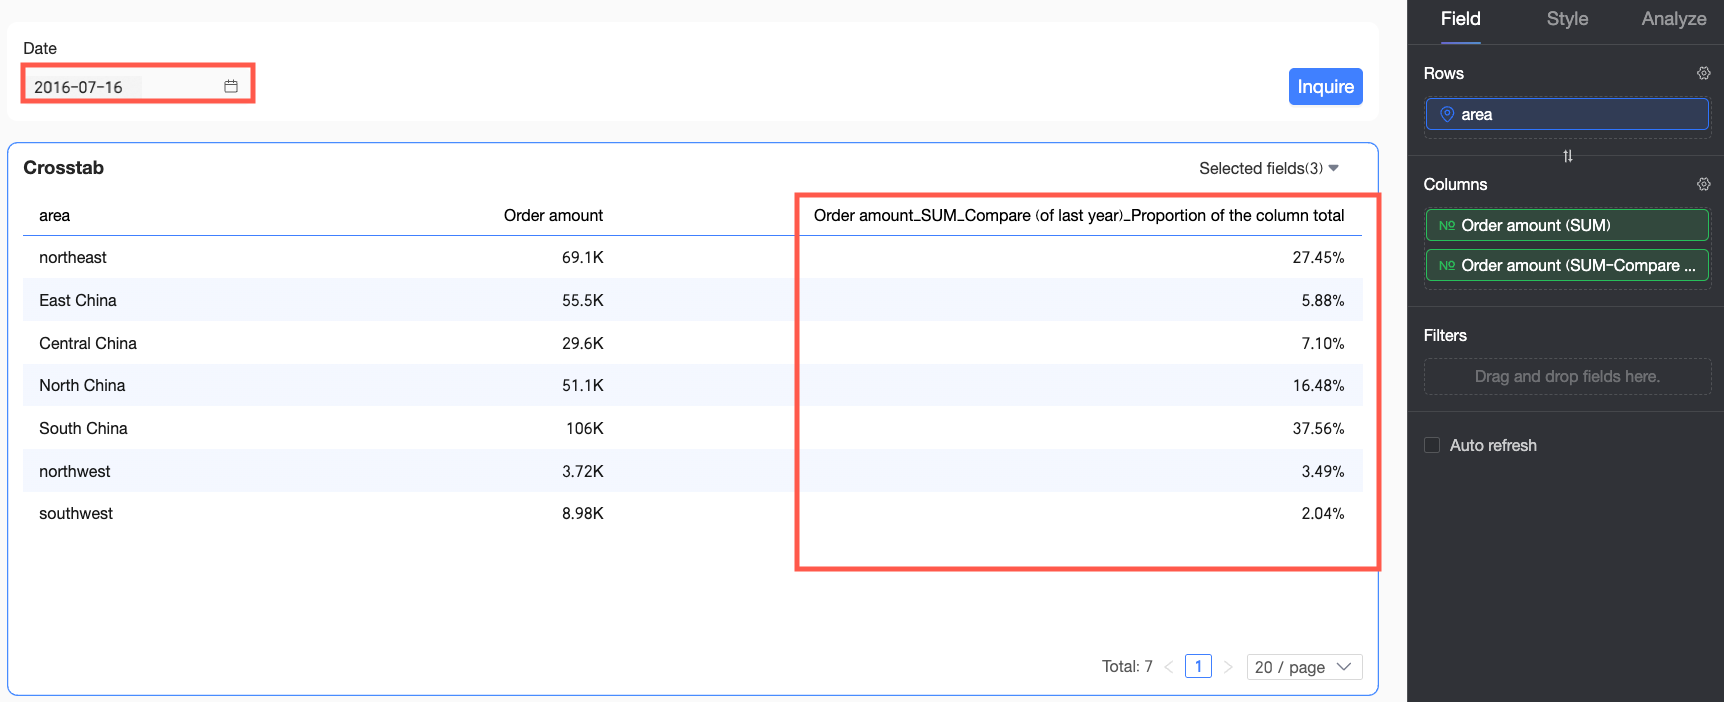Select page 1 in pagination
Viewport: 1724px width, 702px height.
(x=1198, y=666)
